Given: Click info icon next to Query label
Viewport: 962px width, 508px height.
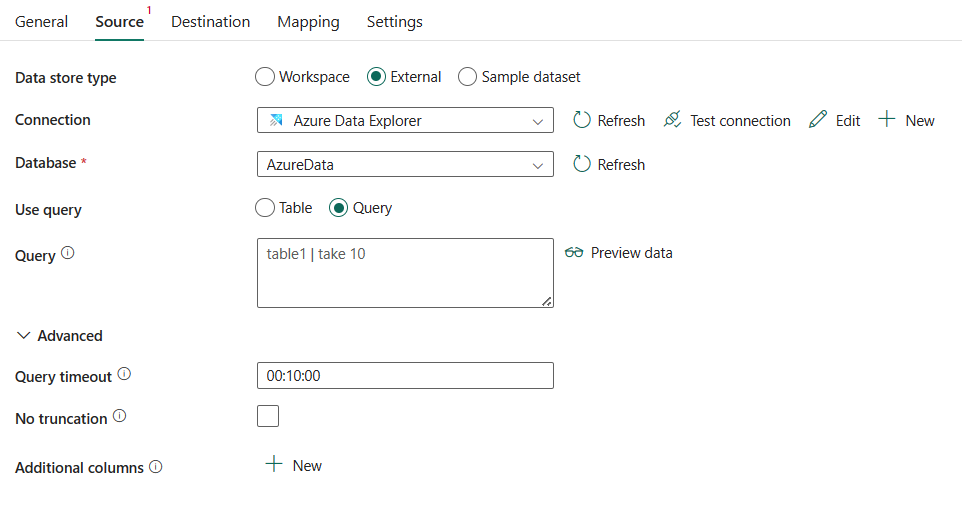Looking at the screenshot, I should click(x=67, y=253).
